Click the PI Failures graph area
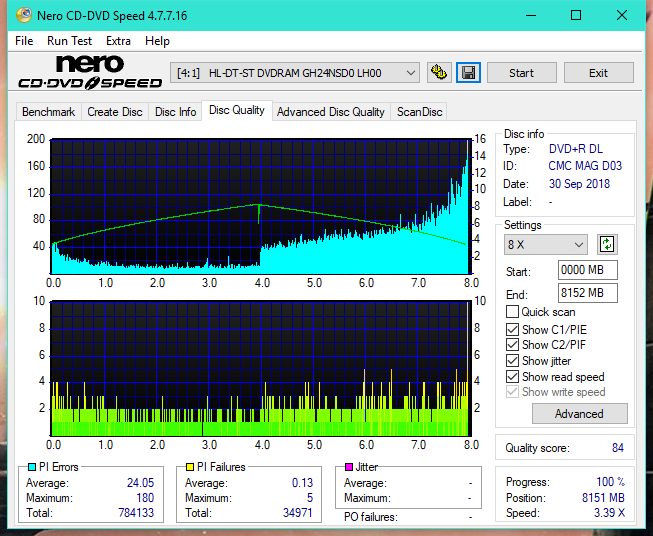Screen dimensions: 653x536 [261, 369]
